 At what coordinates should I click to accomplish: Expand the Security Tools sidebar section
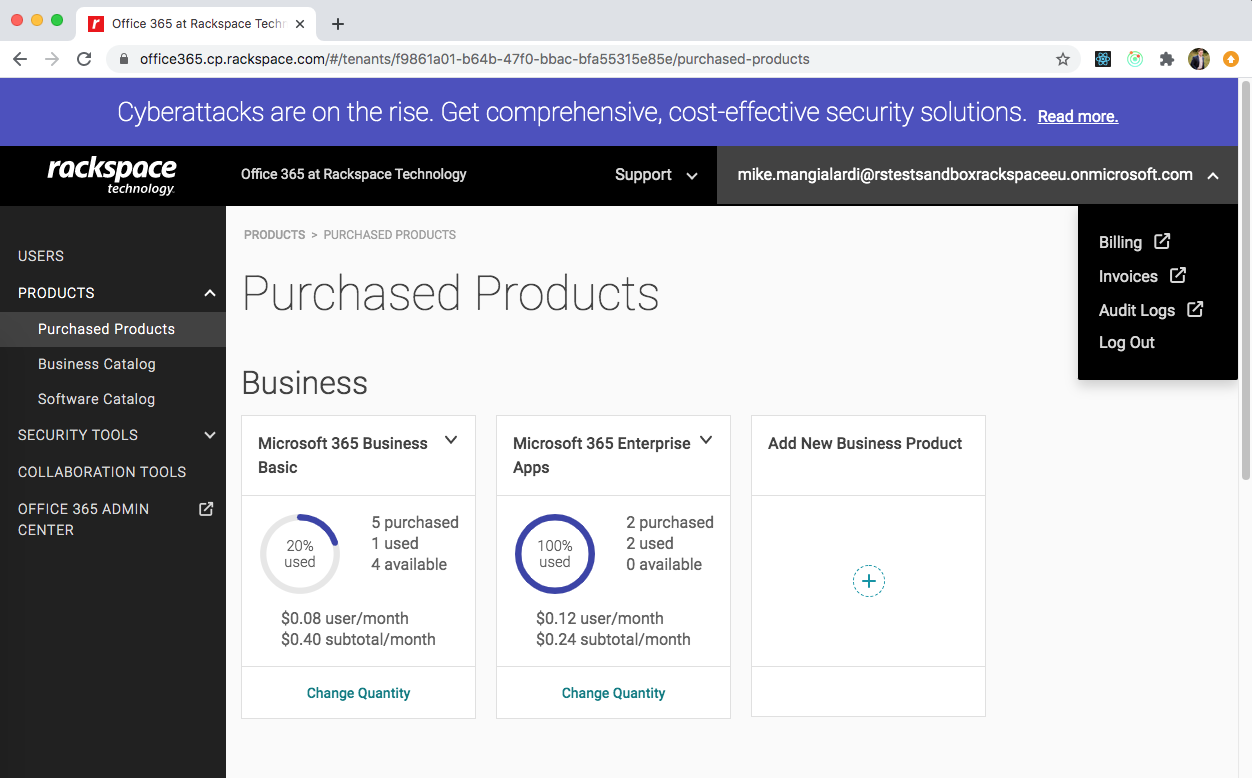209,435
